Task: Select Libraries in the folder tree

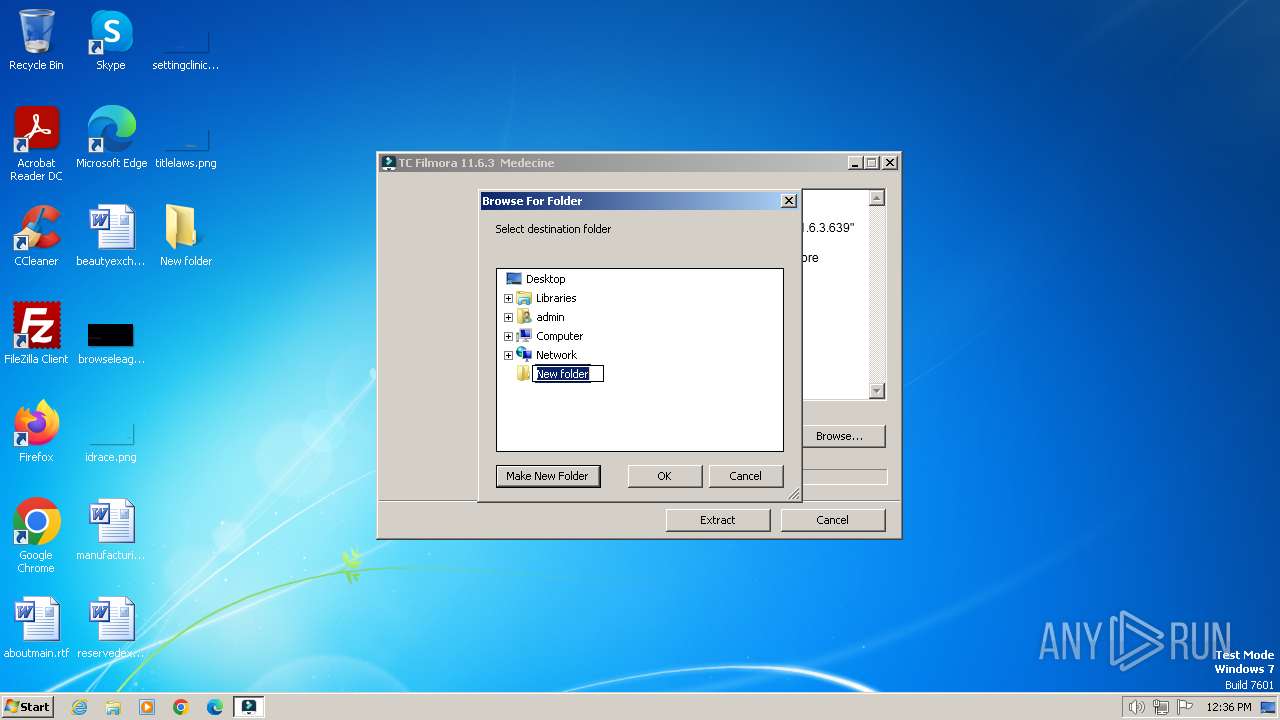Action: pos(556,298)
